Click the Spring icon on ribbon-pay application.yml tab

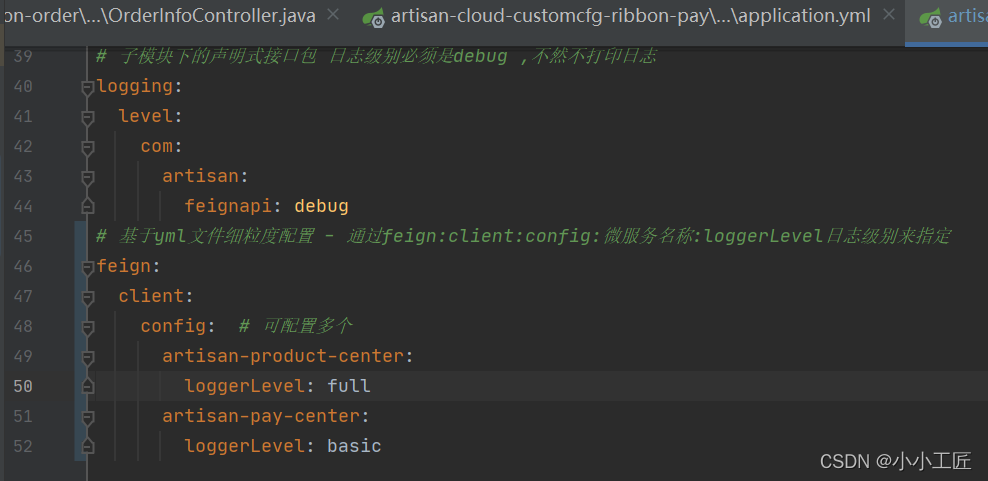[x=374, y=18]
